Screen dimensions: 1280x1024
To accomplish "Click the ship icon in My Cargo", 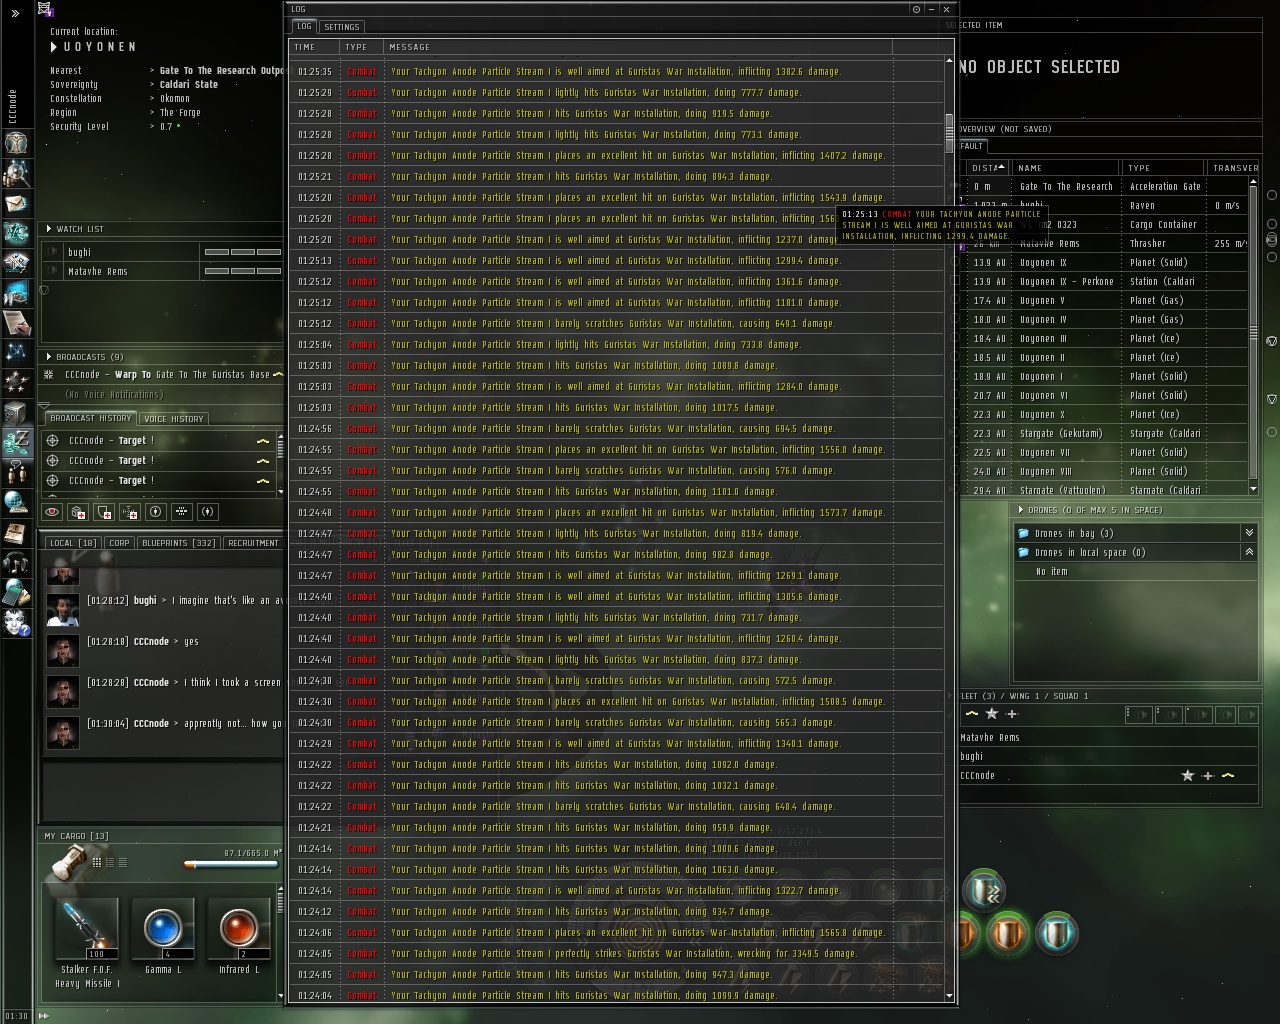I will [68, 860].
